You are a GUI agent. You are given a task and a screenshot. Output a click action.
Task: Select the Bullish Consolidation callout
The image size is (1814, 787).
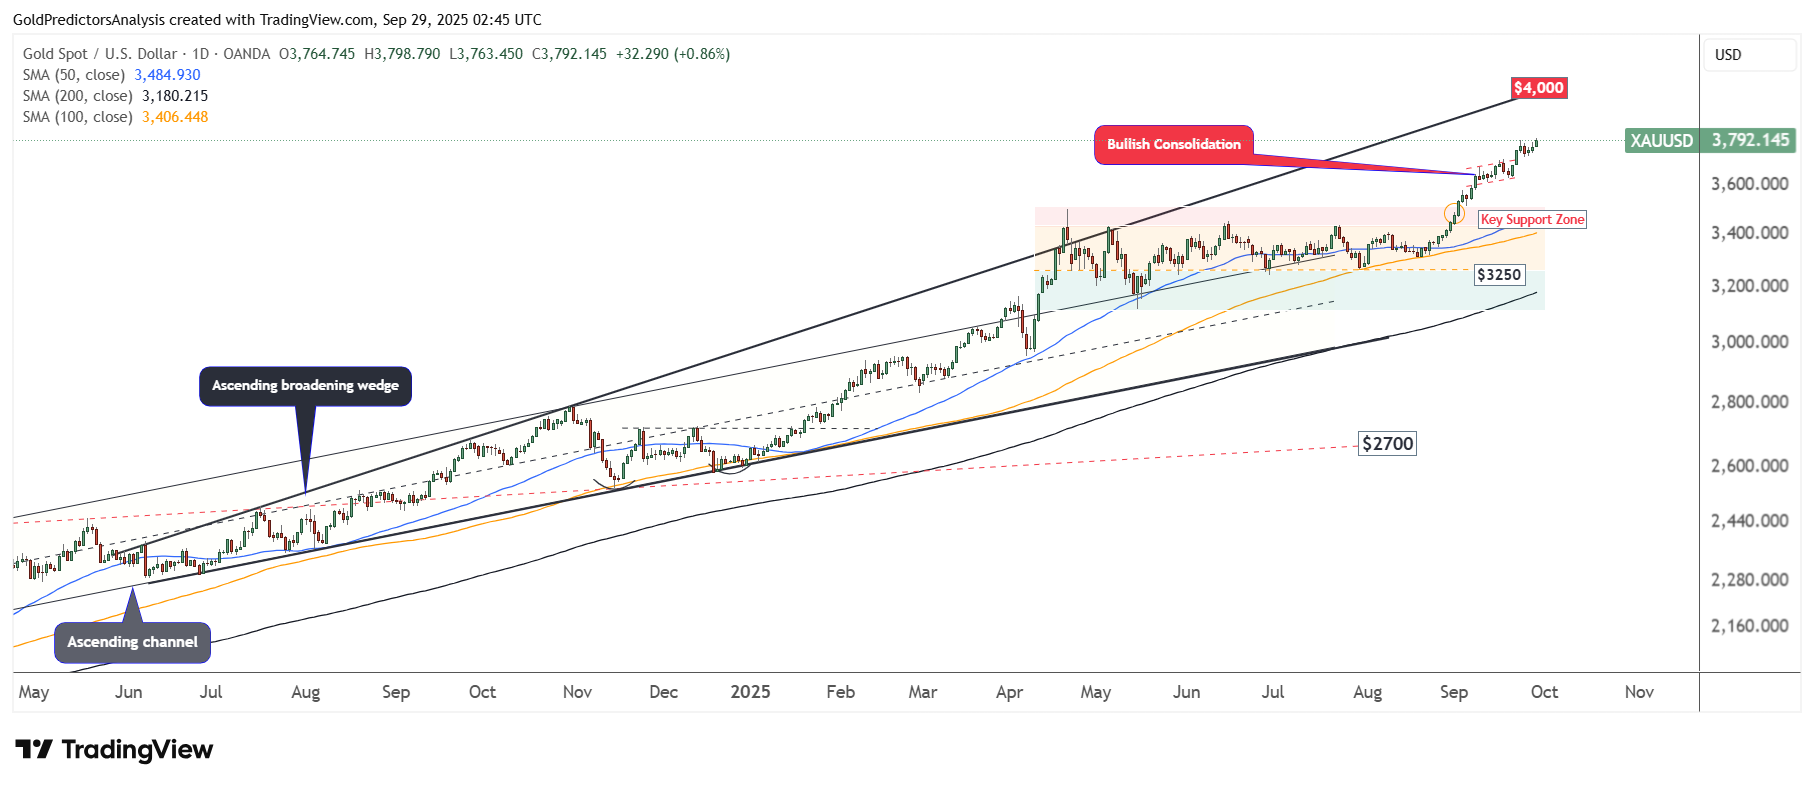1173,144
